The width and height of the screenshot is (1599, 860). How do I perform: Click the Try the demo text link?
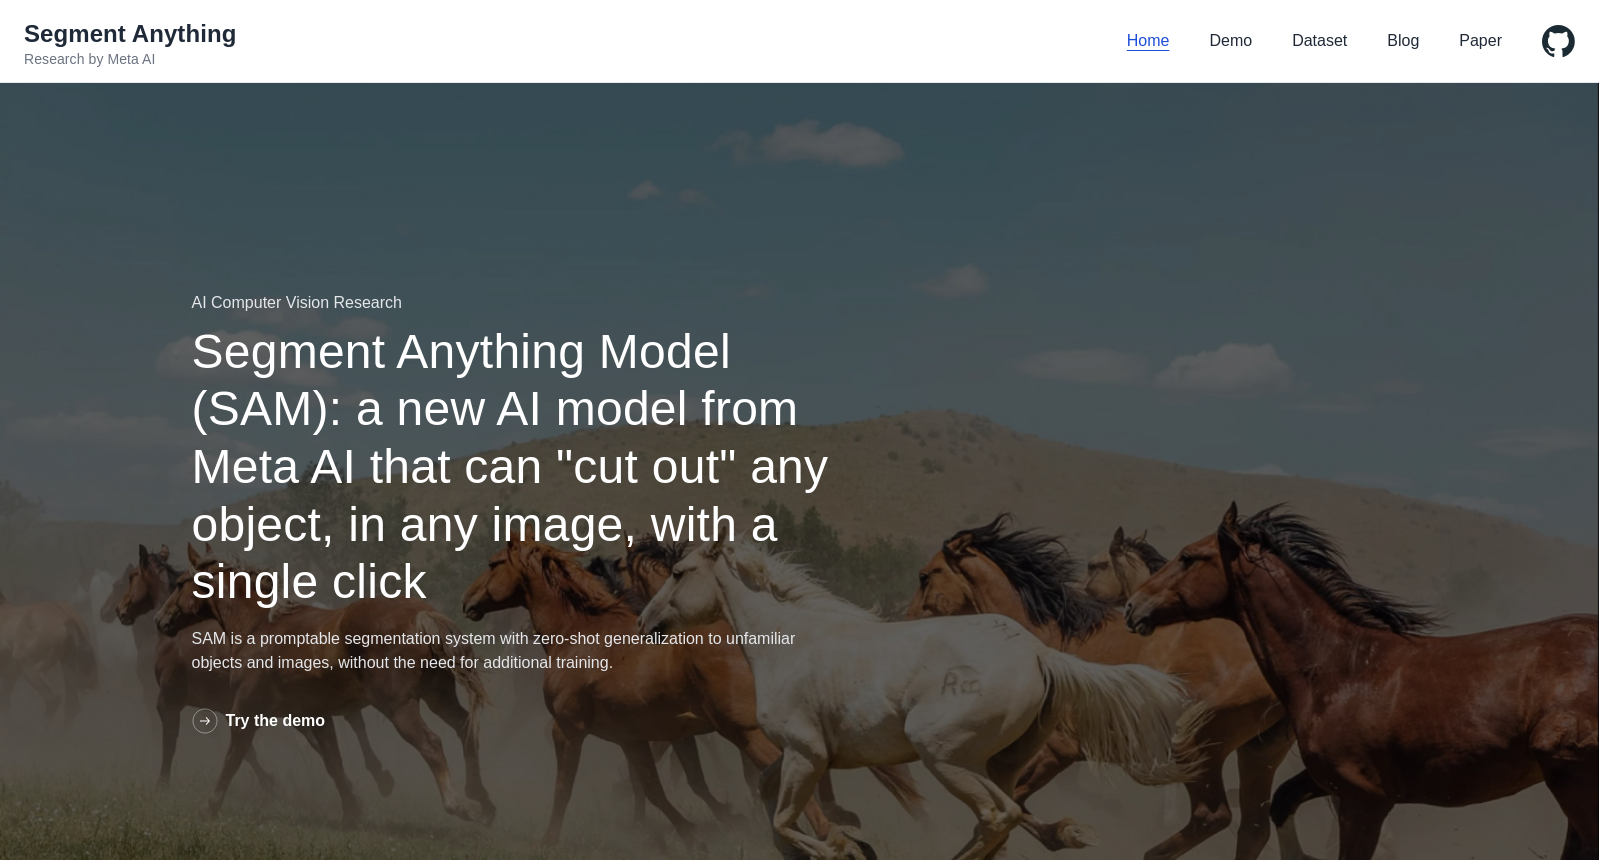[x=275, y=721]
